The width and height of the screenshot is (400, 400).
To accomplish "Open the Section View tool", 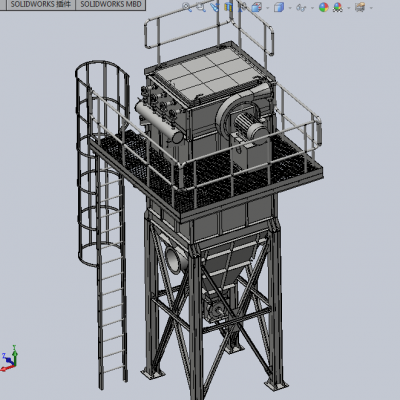I will [229, 7].
